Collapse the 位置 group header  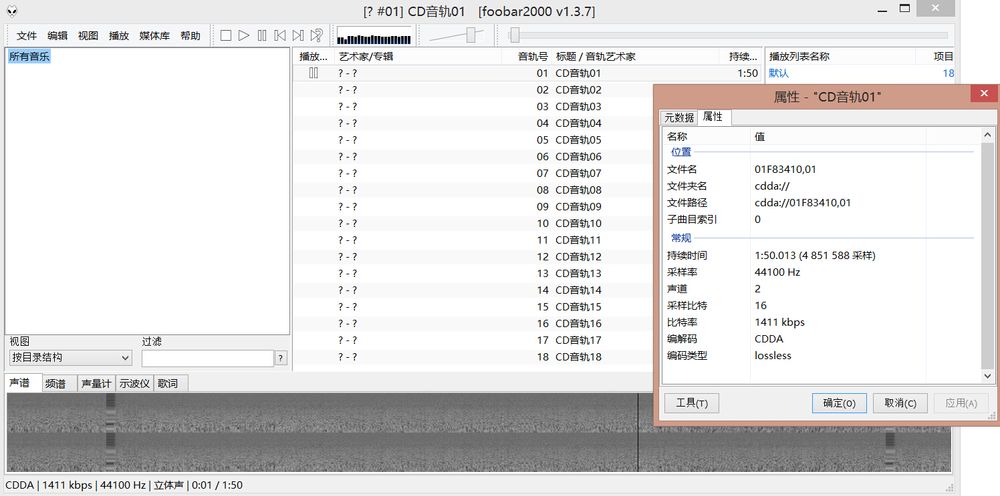pos(681,152)
